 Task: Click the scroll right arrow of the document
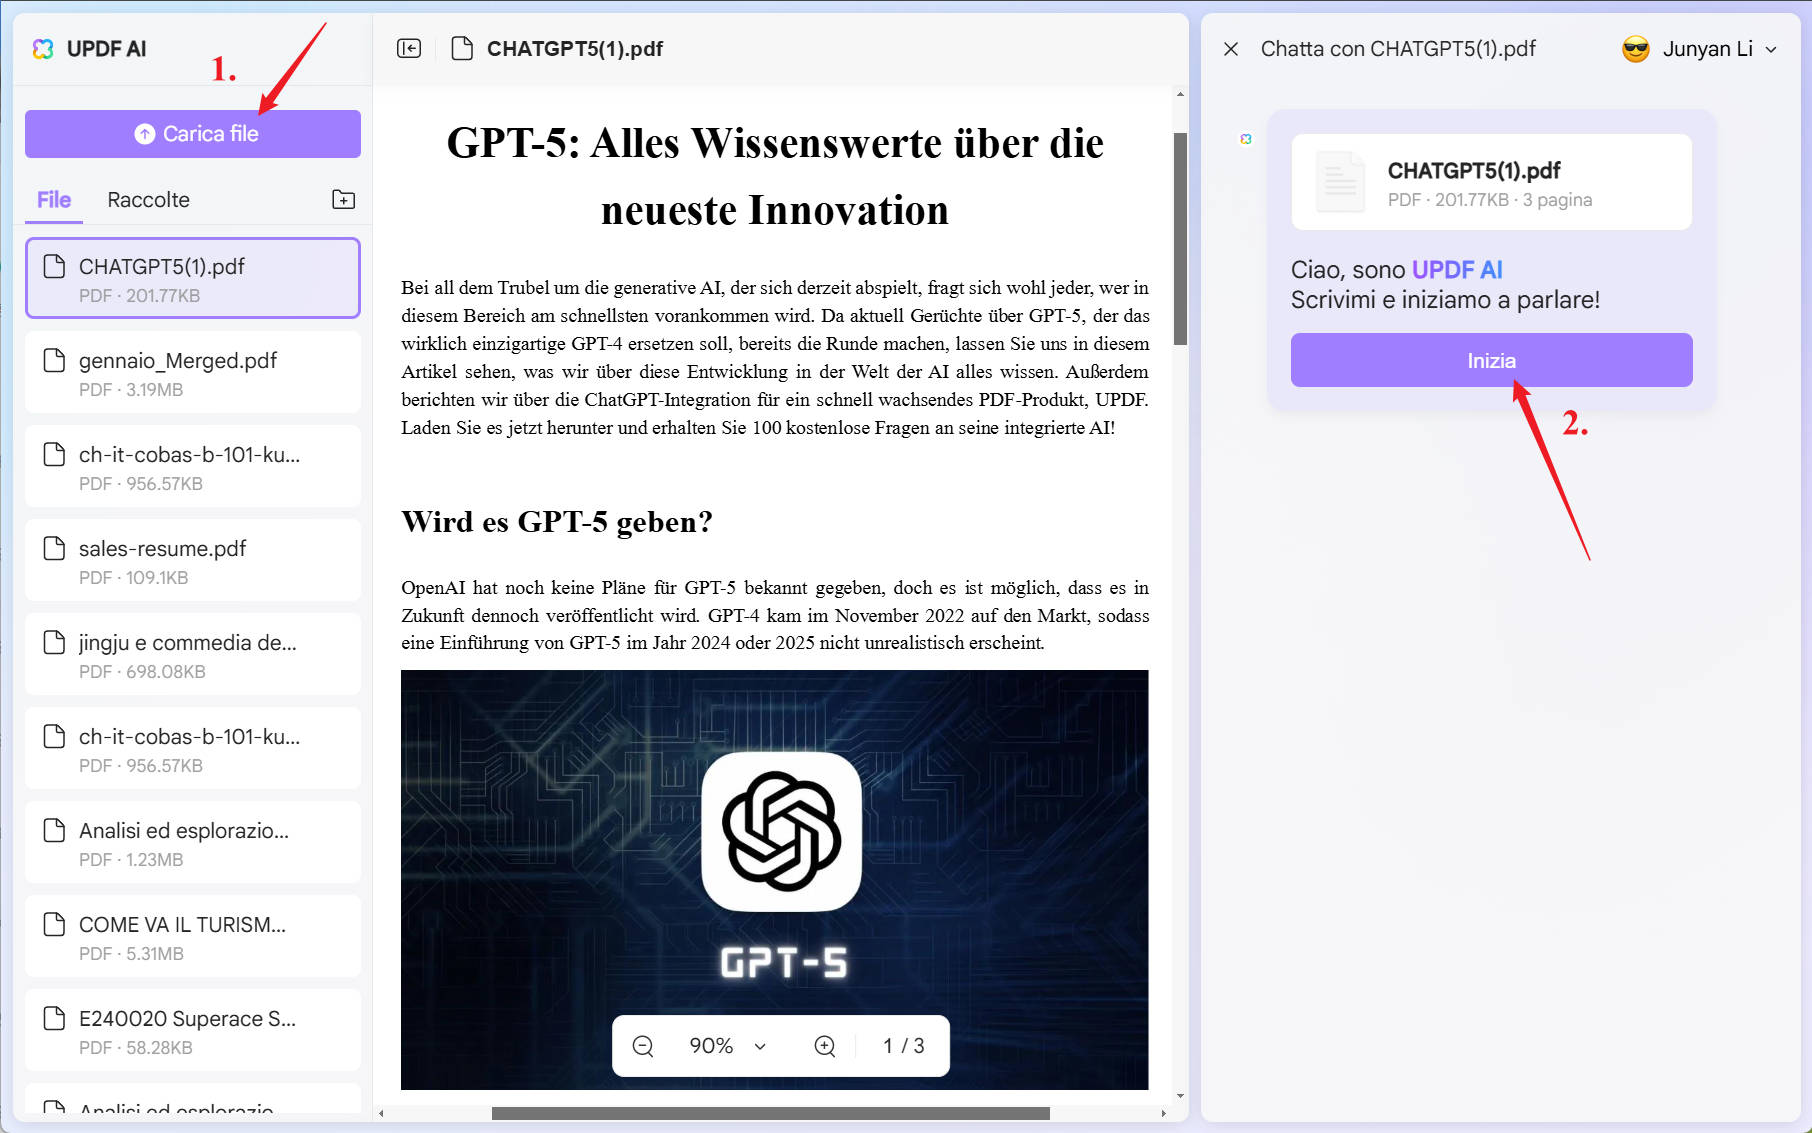(1163, 1113)
